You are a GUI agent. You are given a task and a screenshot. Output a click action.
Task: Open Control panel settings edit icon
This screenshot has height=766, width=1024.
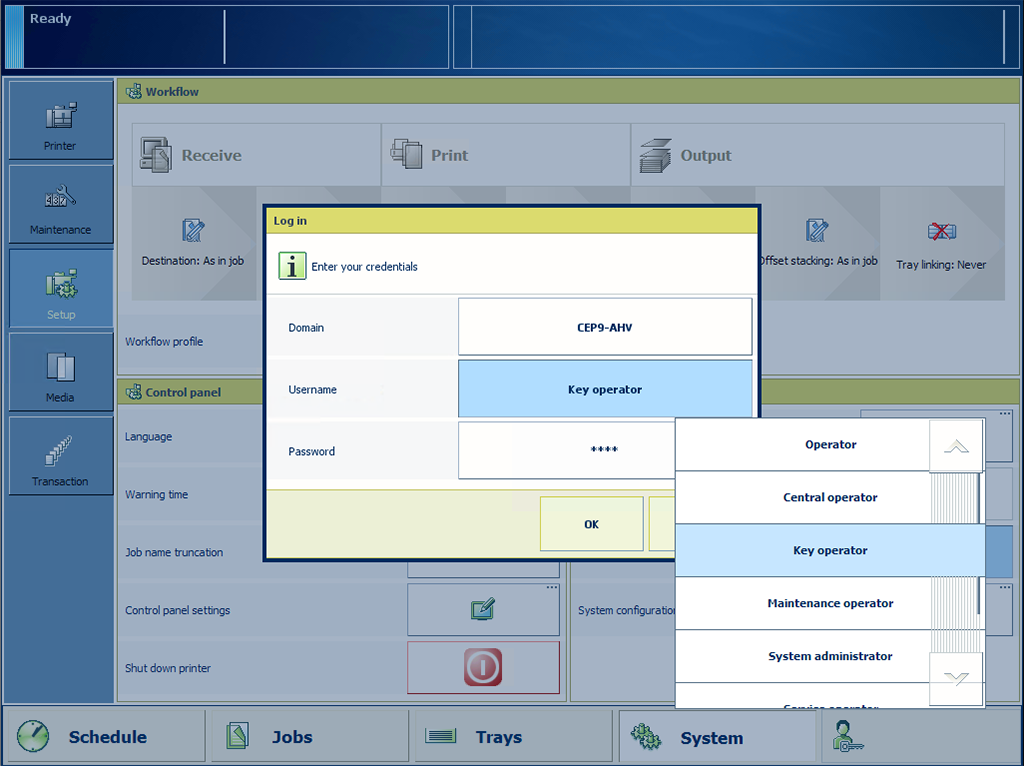[483, 609]
